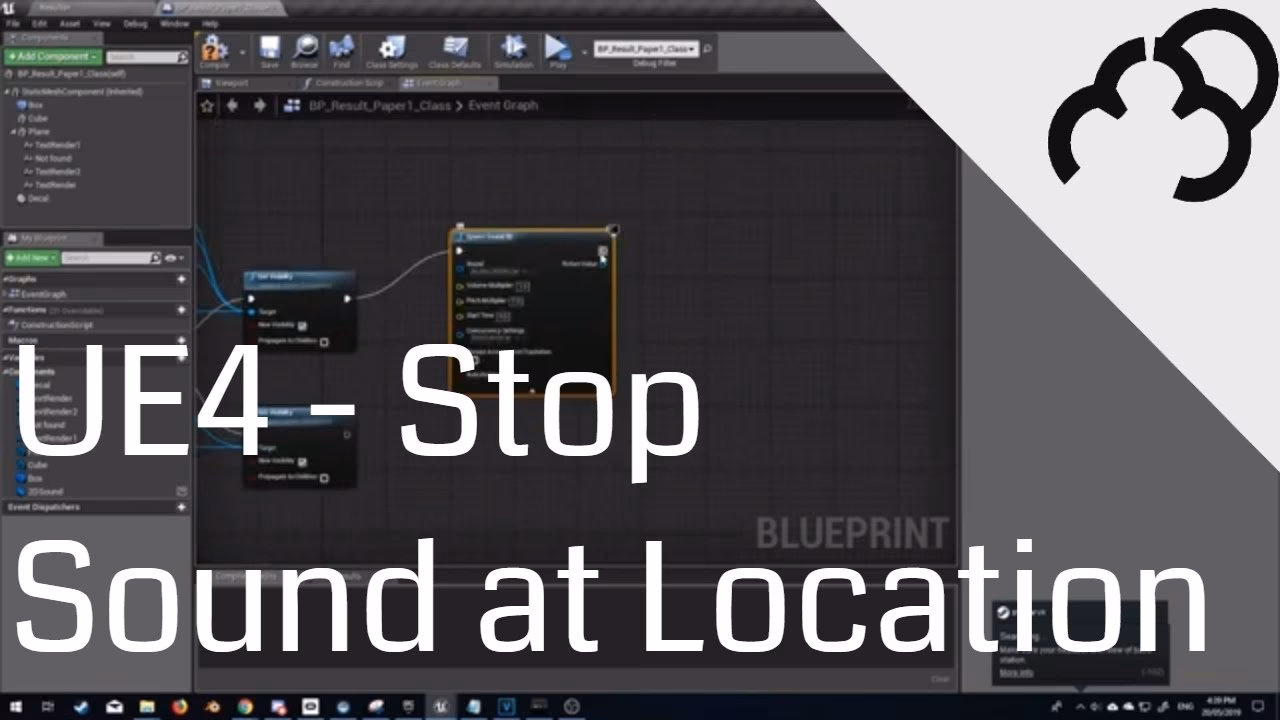1280x720 pixels.
Task: Open the Debug menu
Action: [135, 23]
